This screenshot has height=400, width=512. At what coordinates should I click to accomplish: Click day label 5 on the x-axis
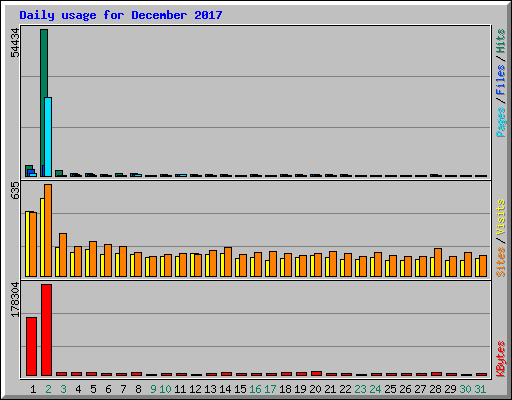coord(93,389)
